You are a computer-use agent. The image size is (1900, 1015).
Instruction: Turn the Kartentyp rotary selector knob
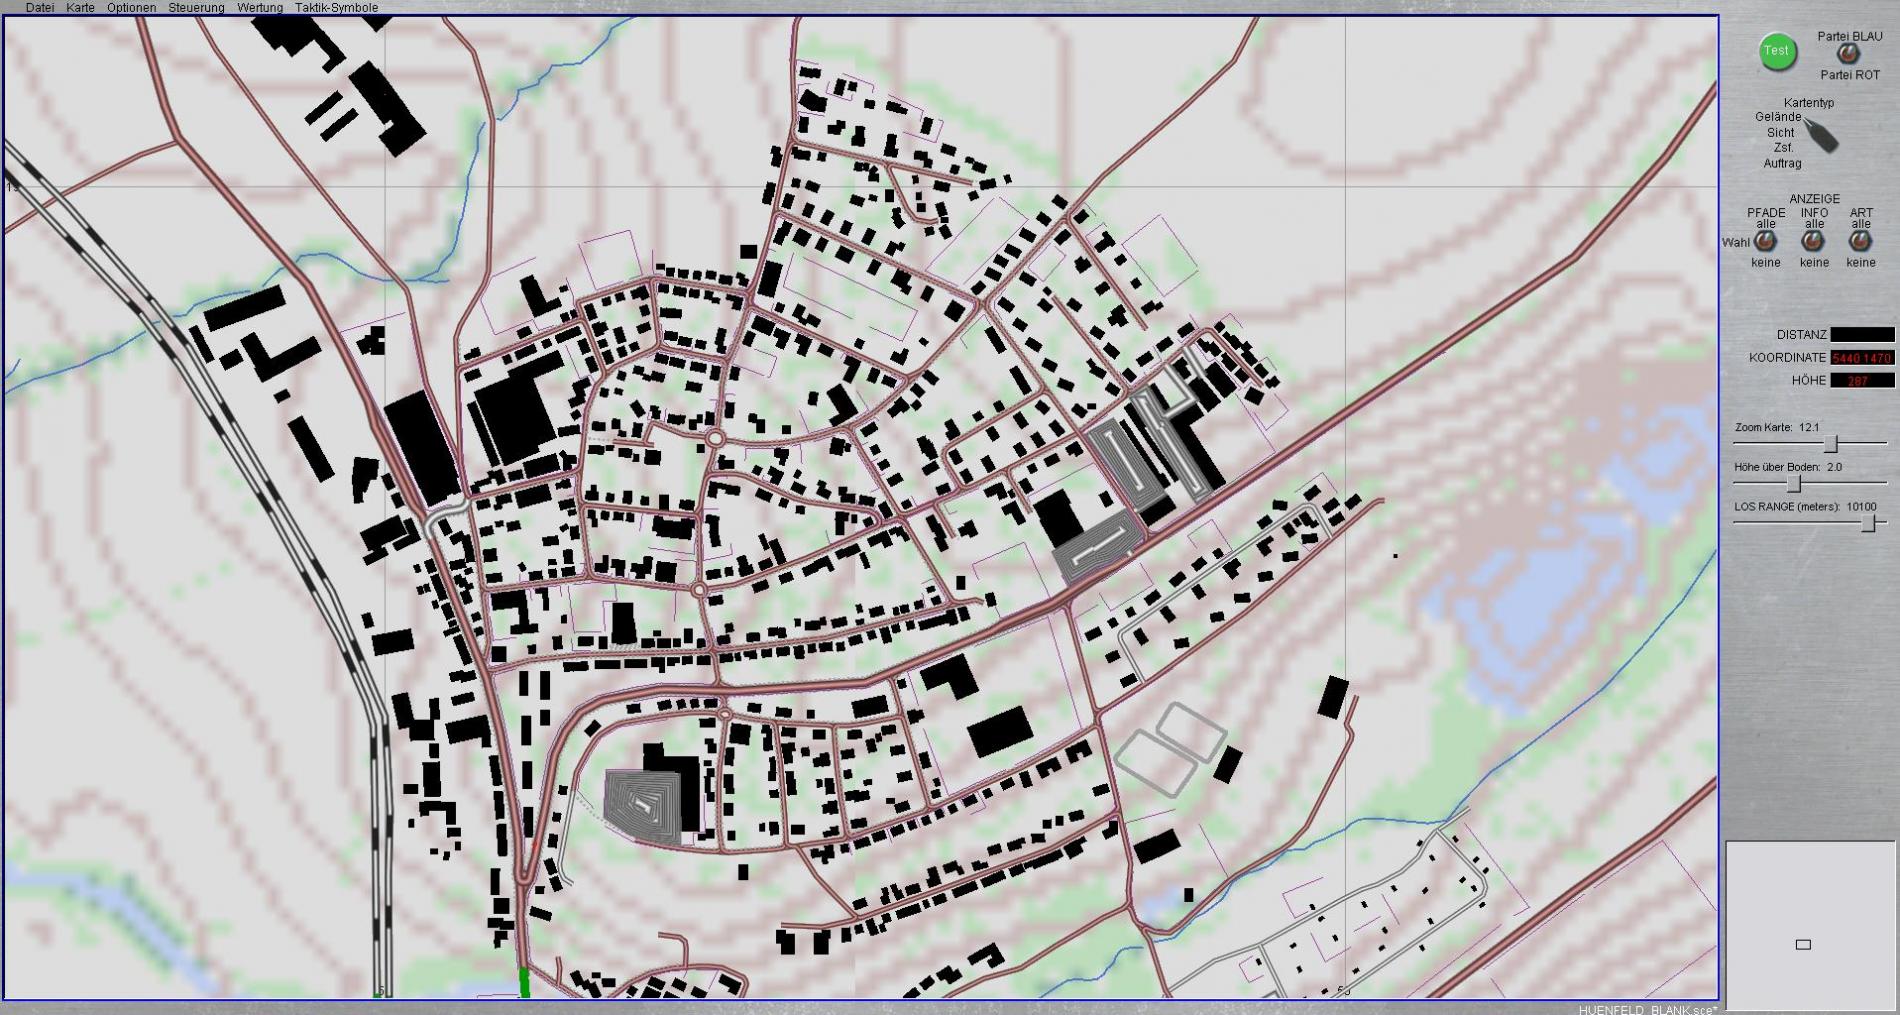pyautogui.click(x=1822, y=135)
